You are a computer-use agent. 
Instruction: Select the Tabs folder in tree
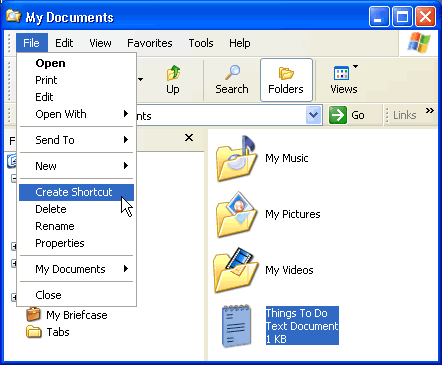tap(58, 332)
